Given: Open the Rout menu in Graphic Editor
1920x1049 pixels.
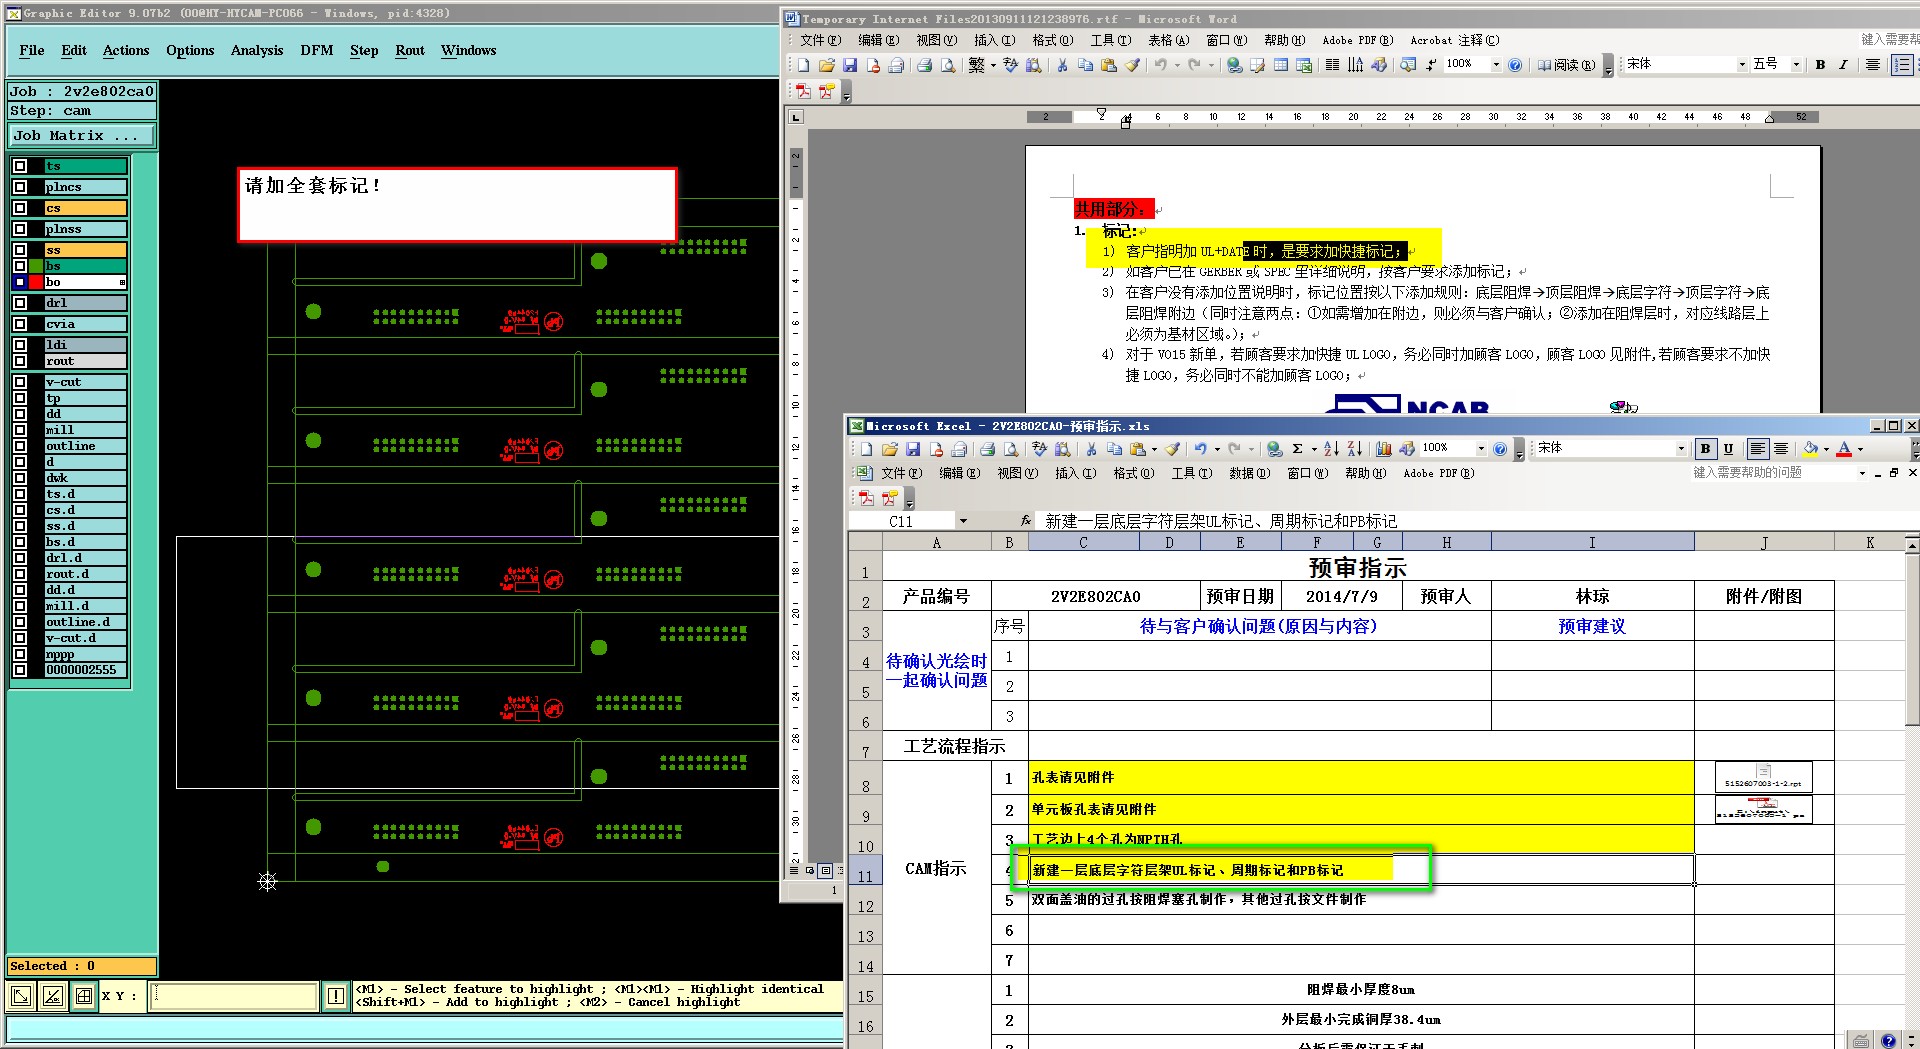Looking at the screenshot, I should [x=410, y=50].
